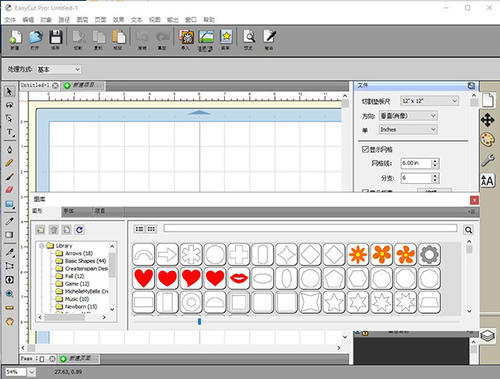500x379 pixels.
Task: Select the Hand pan tool
Action: [x=9, y=322]
